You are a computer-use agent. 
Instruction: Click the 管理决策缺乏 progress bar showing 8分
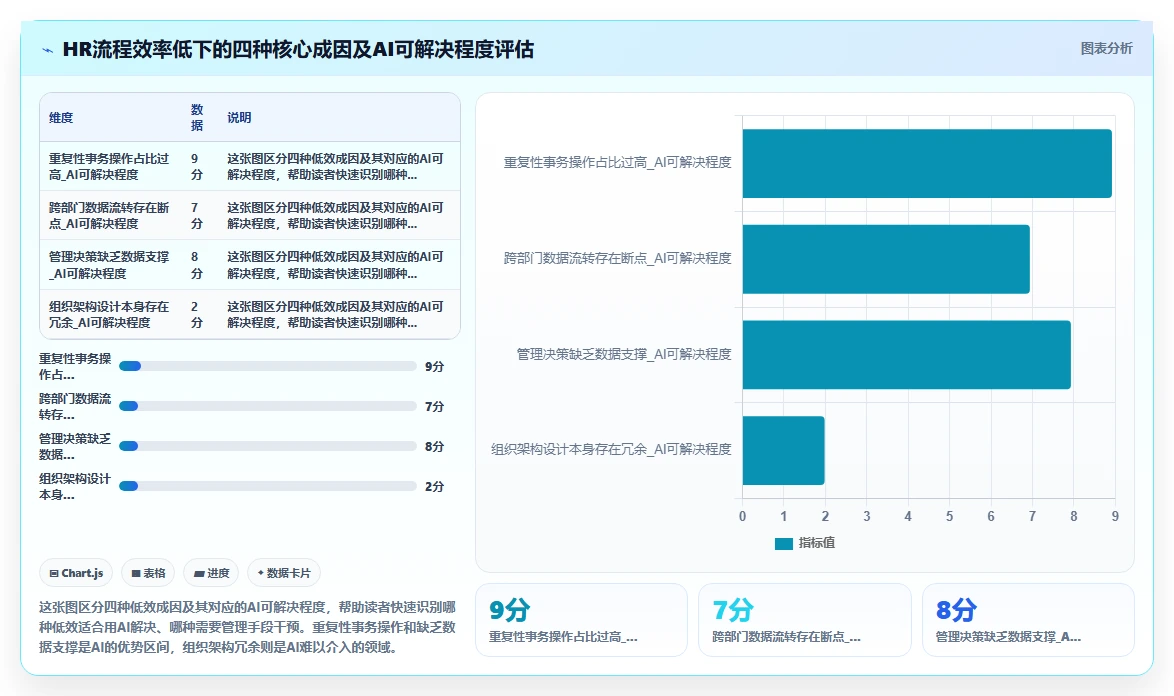coord(268,446)
